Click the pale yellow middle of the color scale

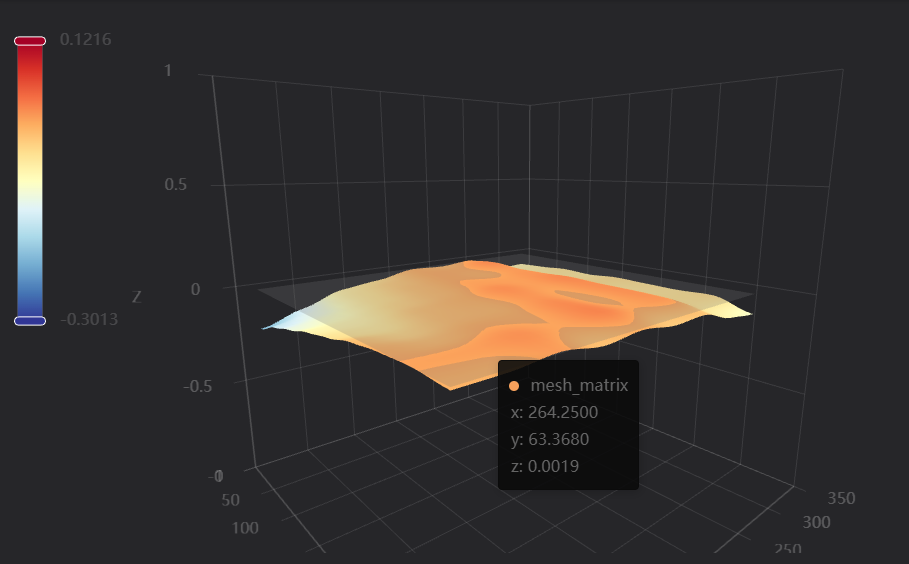coord(30,180)
